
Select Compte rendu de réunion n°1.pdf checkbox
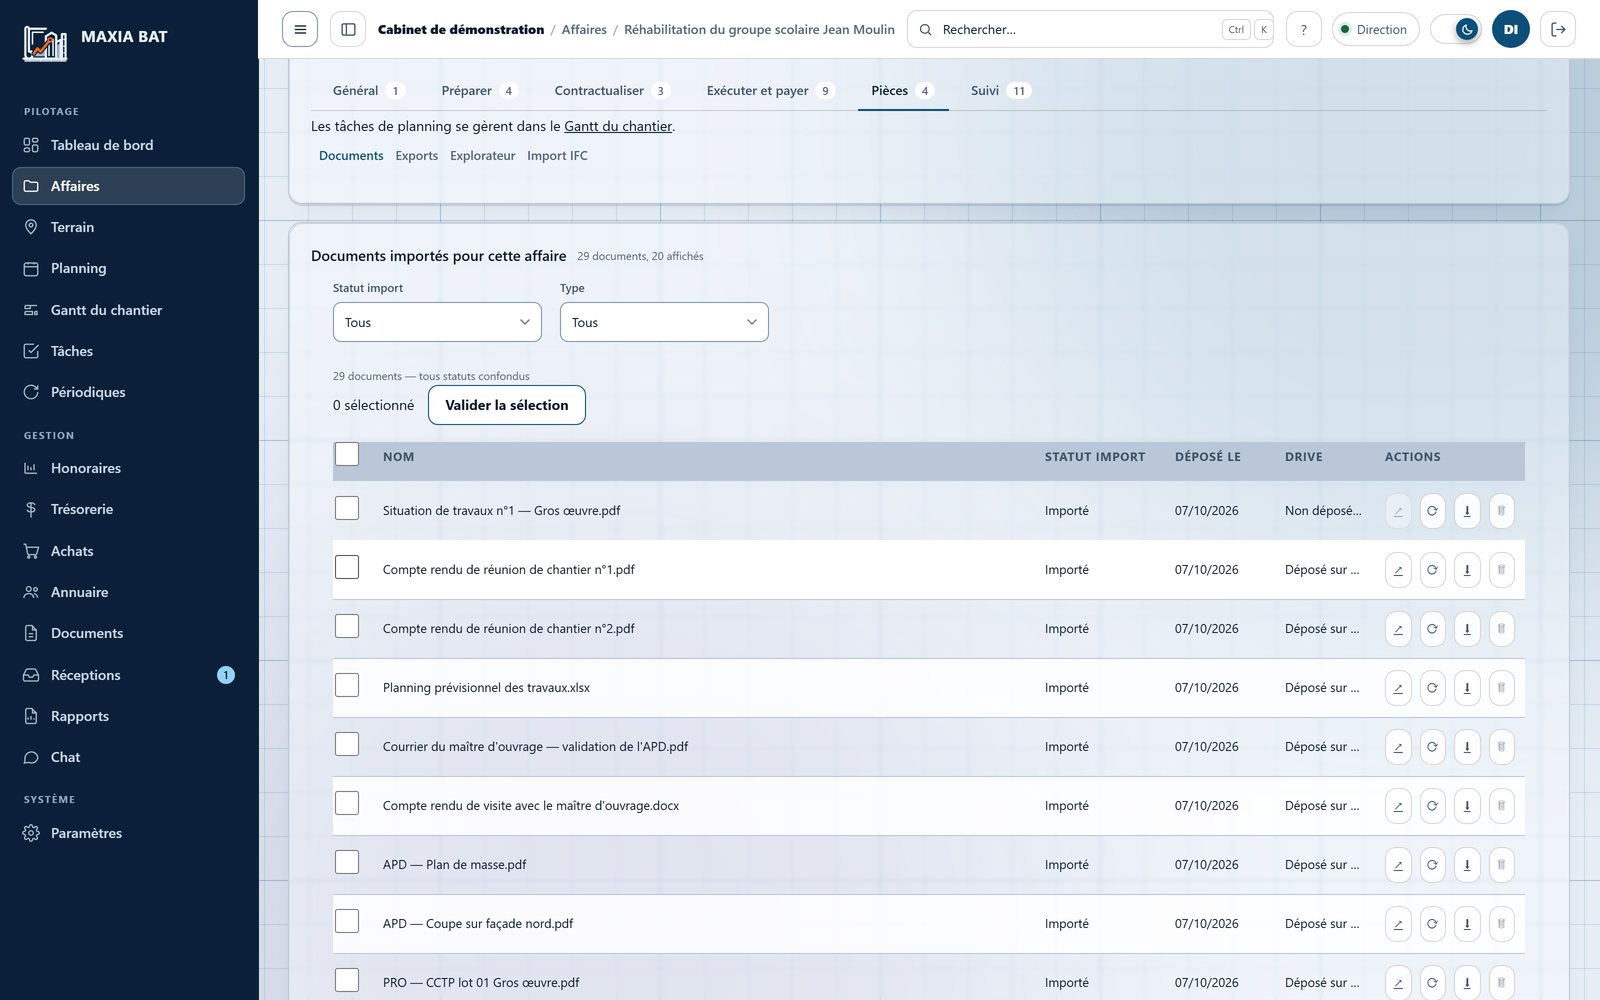click(x=347, y=567)
